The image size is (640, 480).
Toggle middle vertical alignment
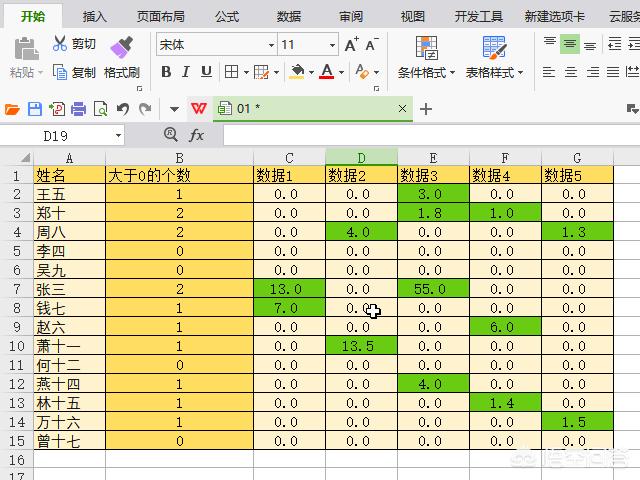click(x=570, y=43)
